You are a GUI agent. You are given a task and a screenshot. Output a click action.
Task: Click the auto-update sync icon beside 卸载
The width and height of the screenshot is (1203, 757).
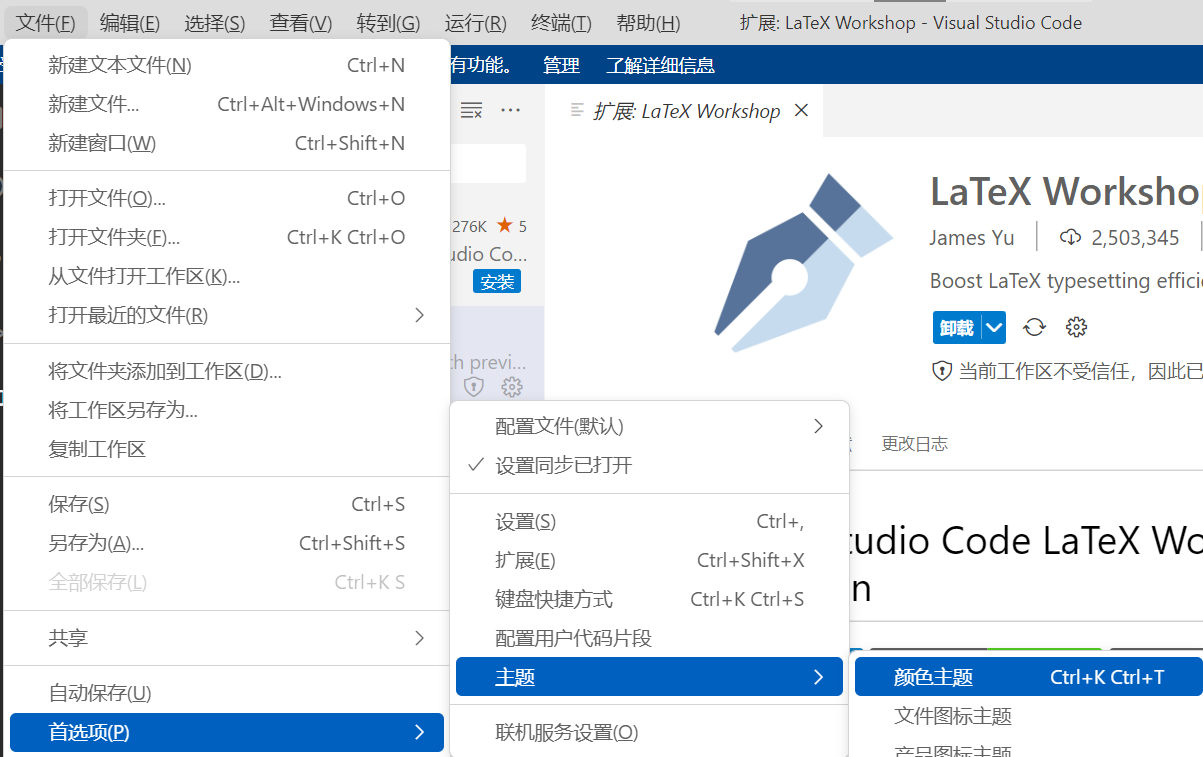point(1033,327)
